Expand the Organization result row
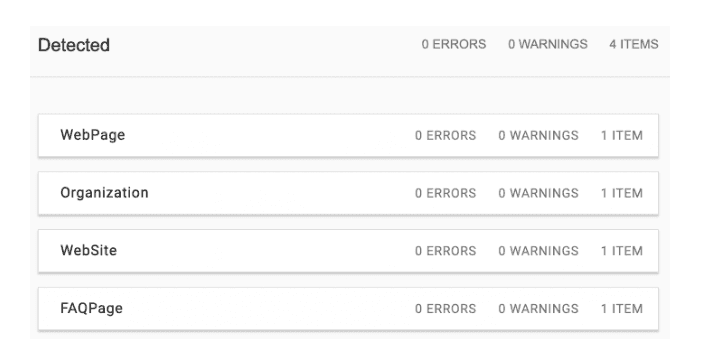Viewport: 716px width, 362px height. tap(348, 193)
